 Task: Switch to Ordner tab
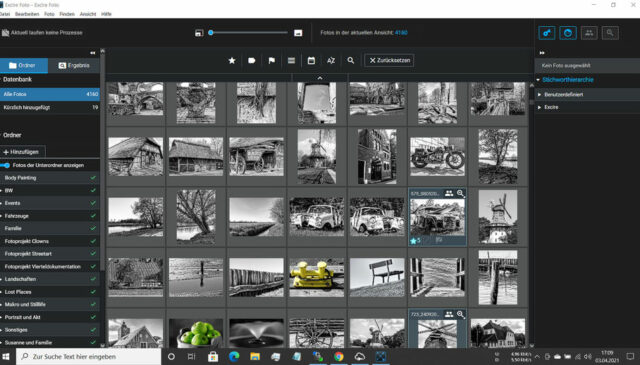pyautogui.click(x=24, y=65)
